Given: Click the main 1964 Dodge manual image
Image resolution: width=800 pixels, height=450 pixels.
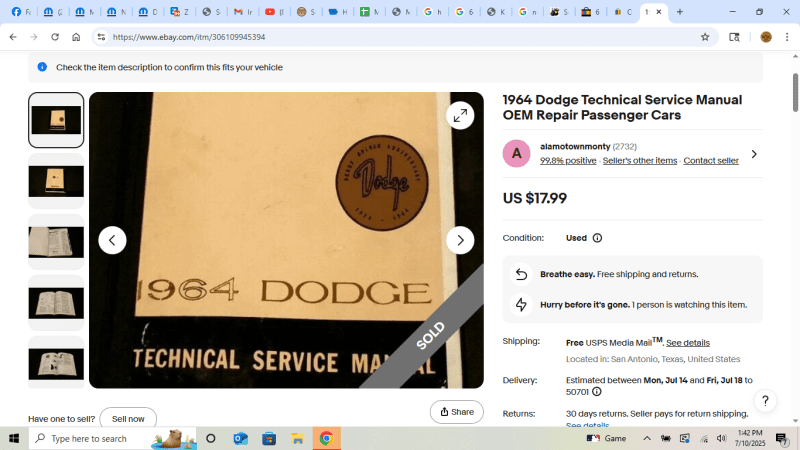Looking at the screenshot, I should pos(286,240).
